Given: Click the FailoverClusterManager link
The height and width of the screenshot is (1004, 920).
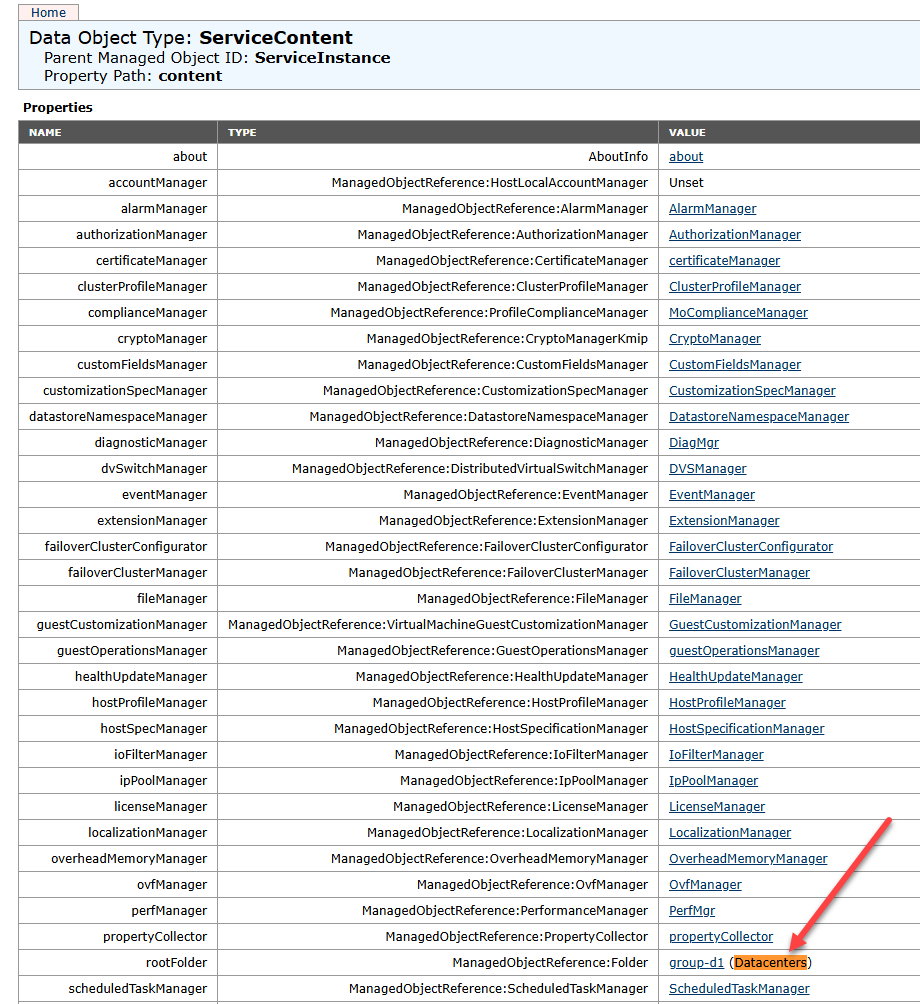Looking at the screenshot, I should [739, 572].
